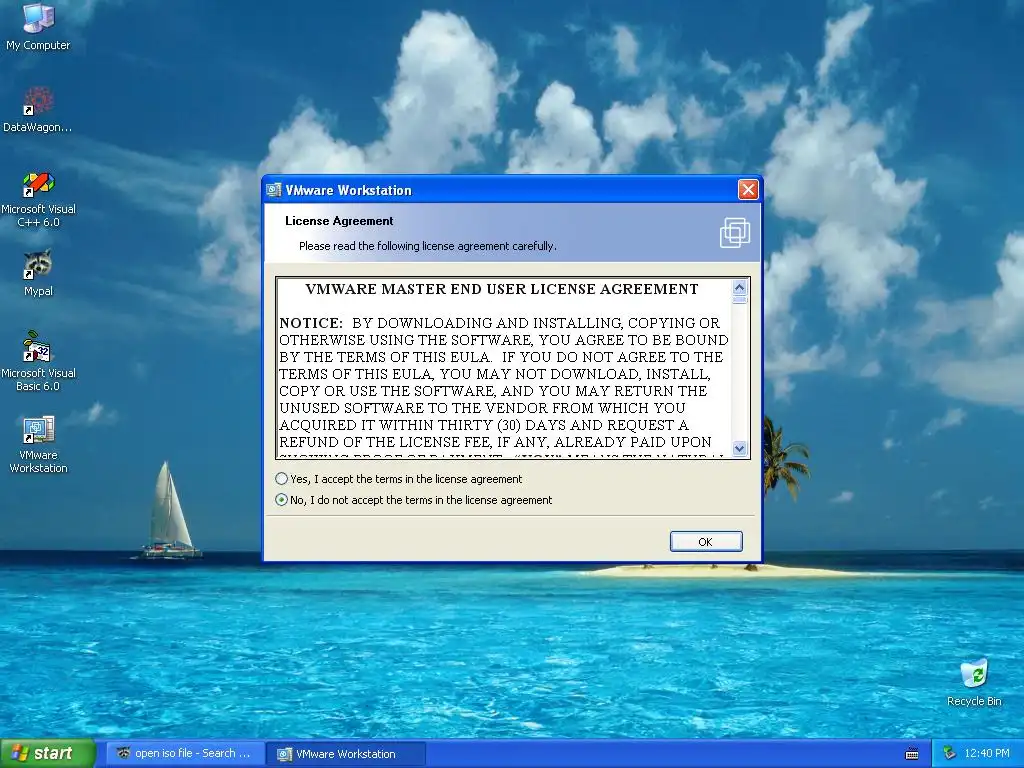1024x768 pixels.
Task: Click the license text scrollbar thumb
Action: pos(739,300)
